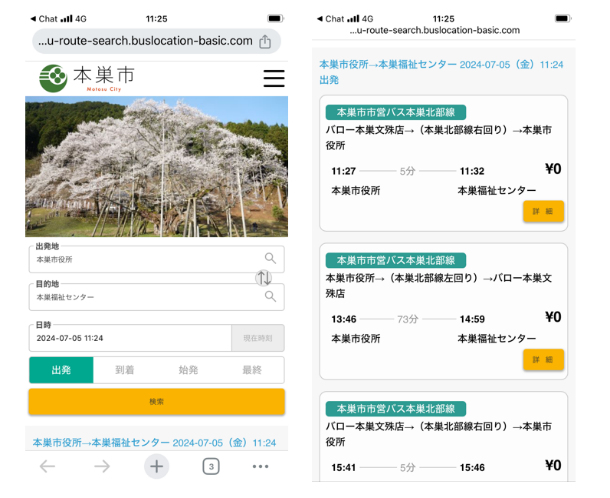The height and width of the screenshot is (498, 610).
Task: Tap route badge on the 13:46 card
Action: tap(396, 260)
